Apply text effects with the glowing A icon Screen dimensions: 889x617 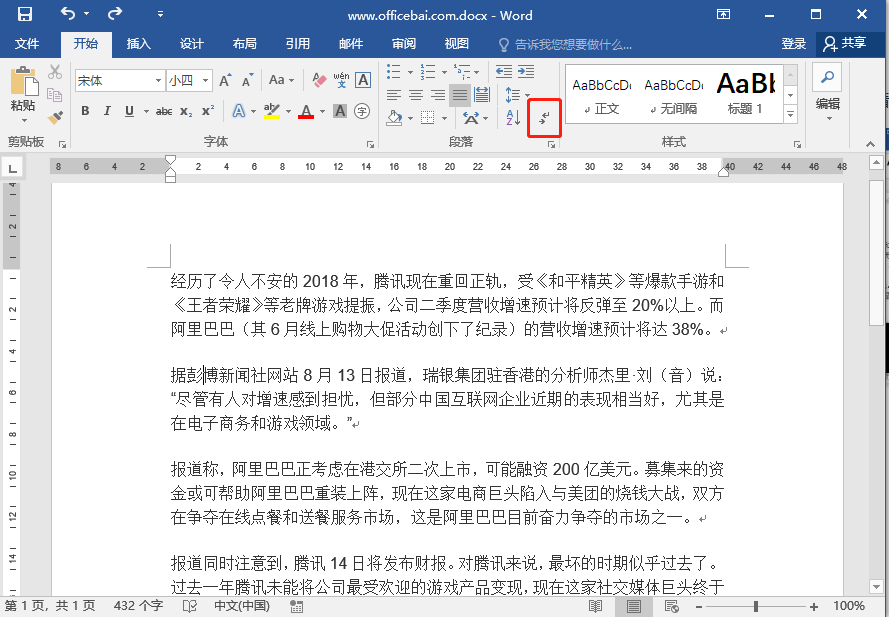(239, 111)
